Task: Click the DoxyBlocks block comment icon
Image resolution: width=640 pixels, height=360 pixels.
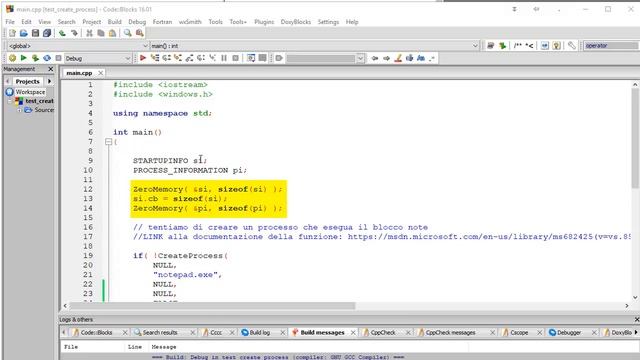Action: tap(518, 46)
